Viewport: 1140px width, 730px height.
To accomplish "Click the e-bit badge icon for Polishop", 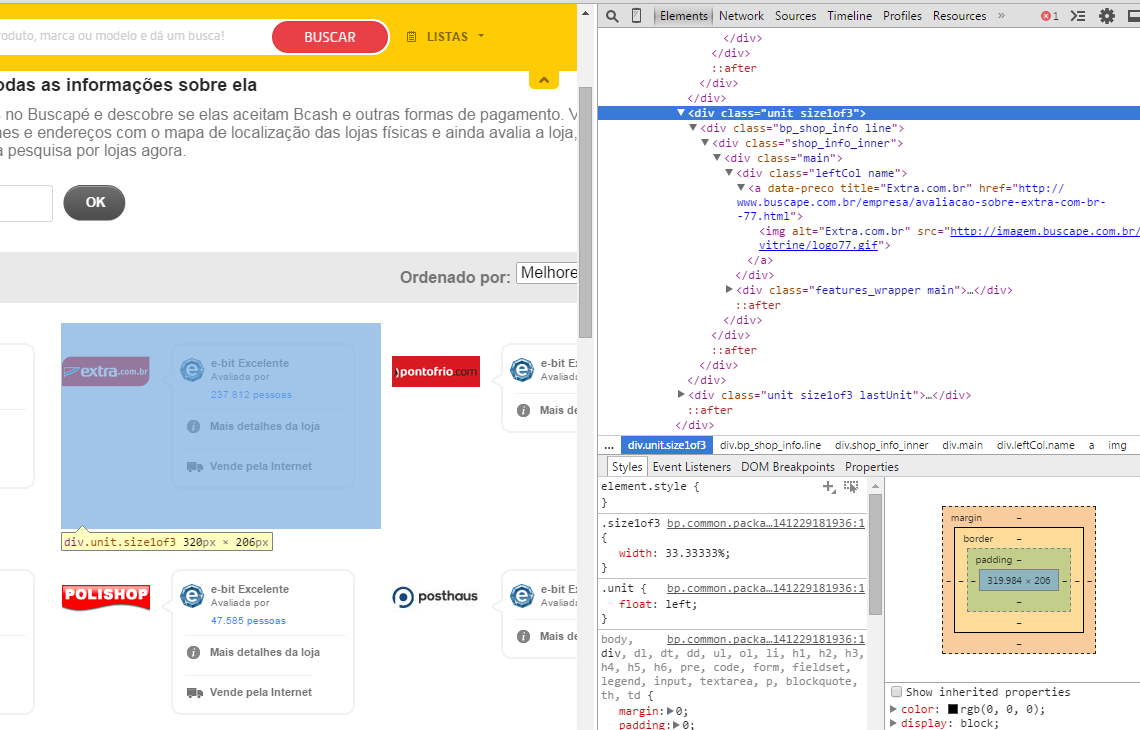I will (192, 596).
